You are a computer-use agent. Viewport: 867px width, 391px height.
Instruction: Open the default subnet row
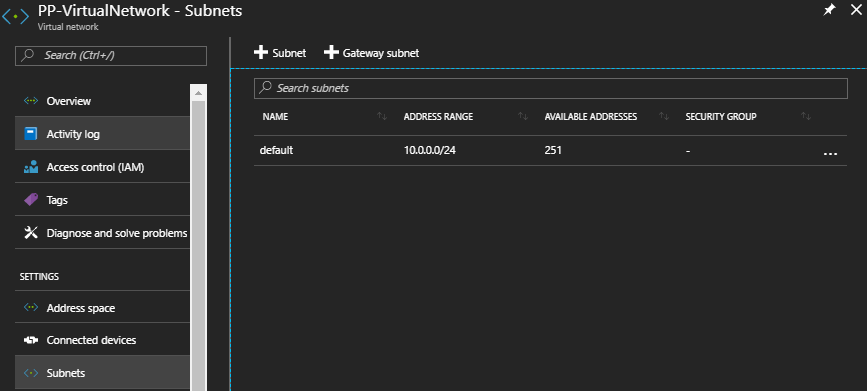pos(550,150)
